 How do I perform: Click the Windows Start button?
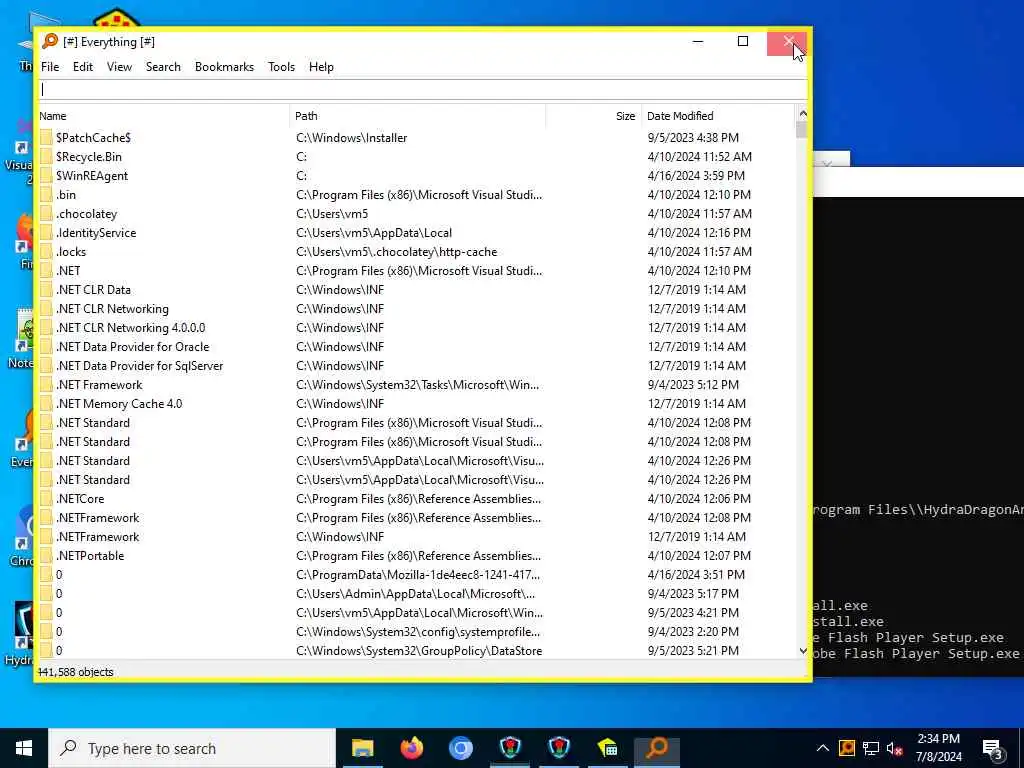click(24, 748)
